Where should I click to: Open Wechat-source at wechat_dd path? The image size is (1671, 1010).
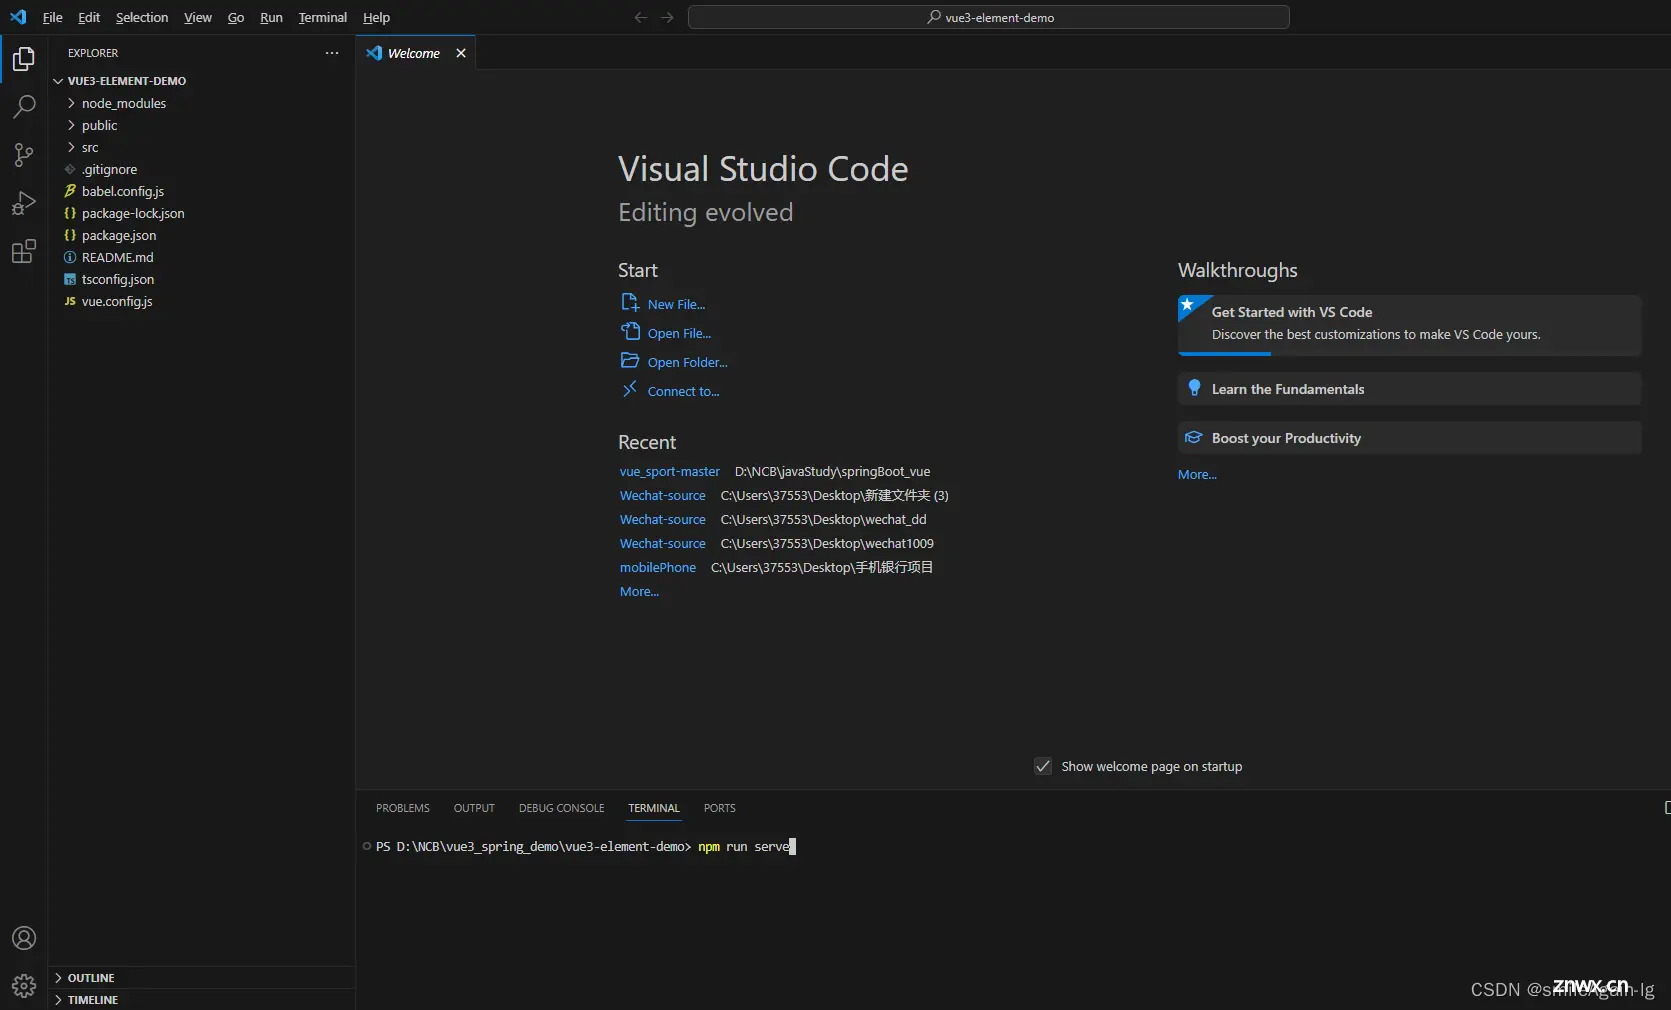(x=663, y=519)
